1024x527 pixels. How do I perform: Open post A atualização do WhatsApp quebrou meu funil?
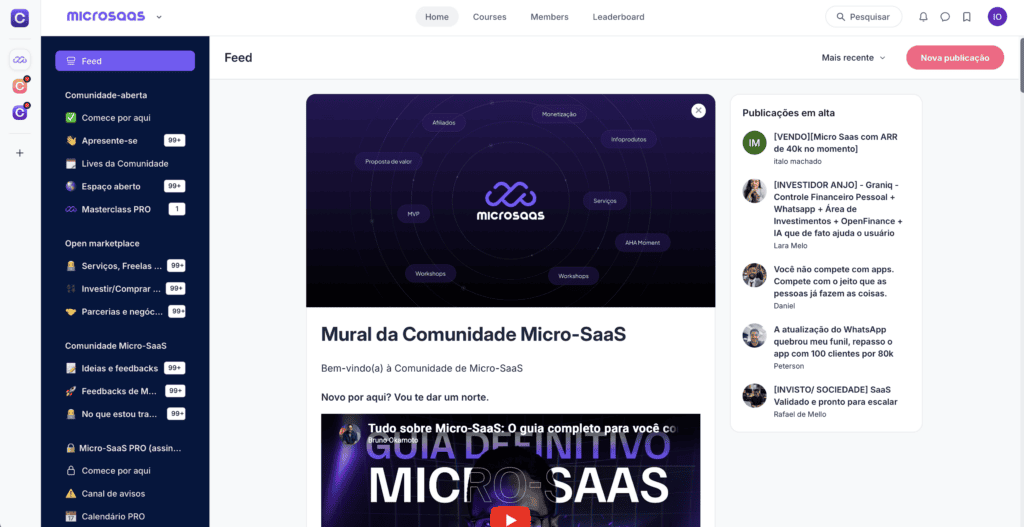click(833, 342)
